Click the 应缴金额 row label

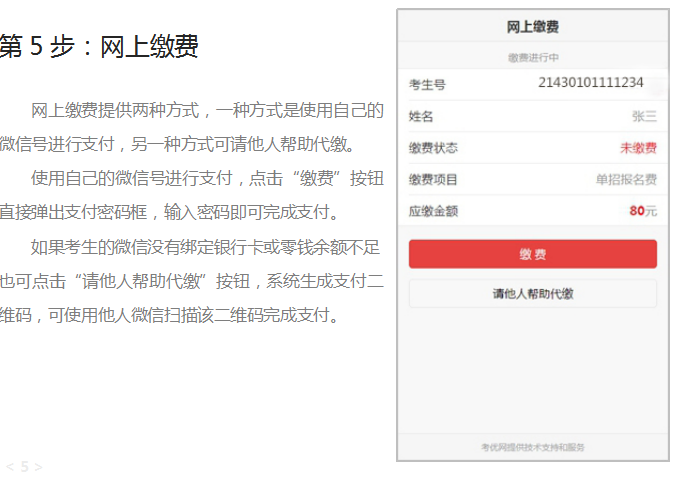tap(433, 212)
